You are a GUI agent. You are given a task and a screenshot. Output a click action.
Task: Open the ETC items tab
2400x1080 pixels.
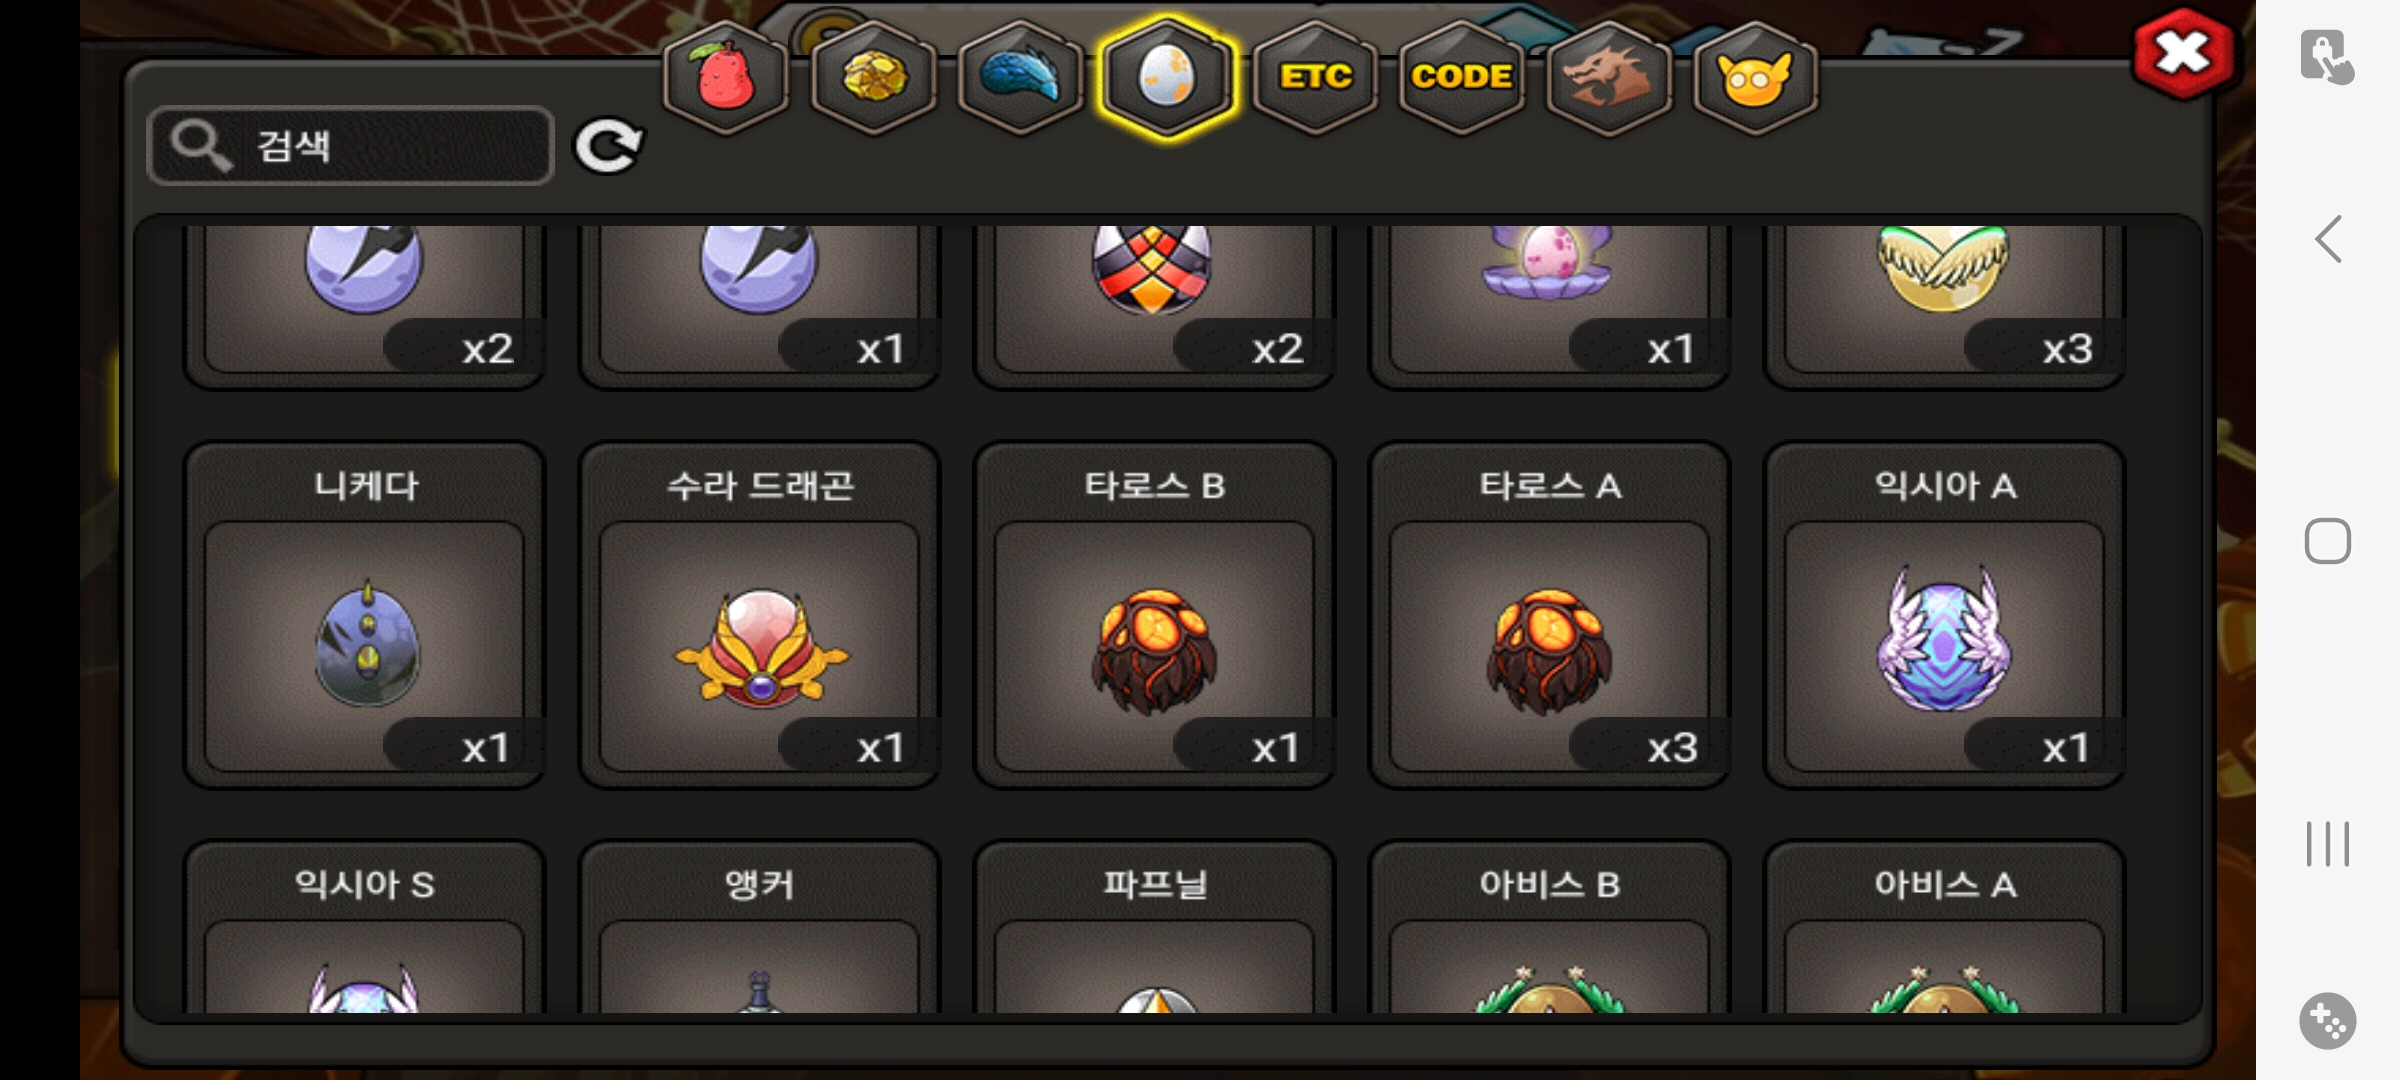[1315, 77]
